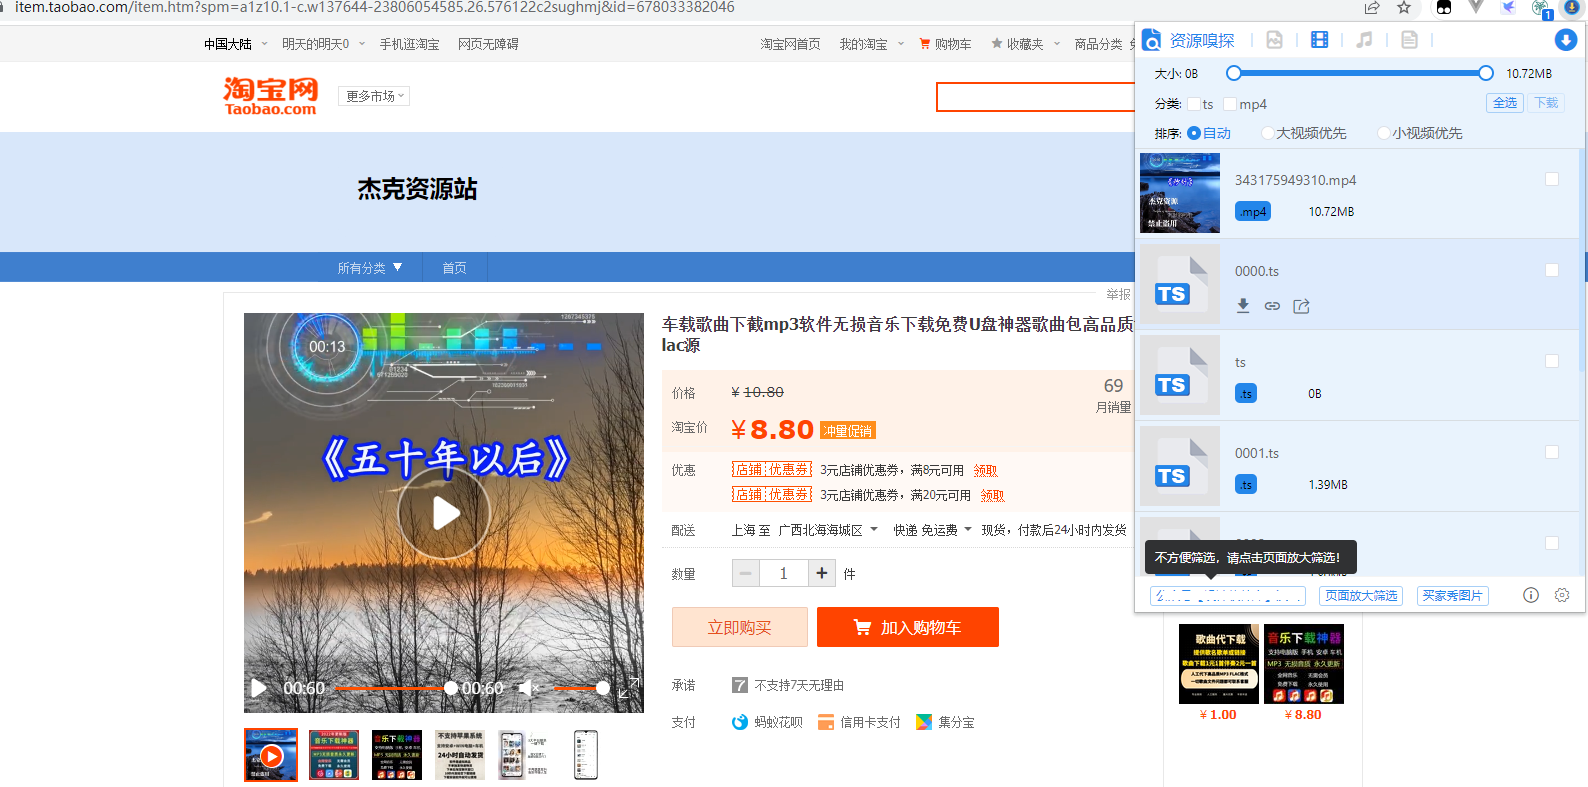Open 0000.ts in new tab icon
The width and height of the screenshot is (1588, 787).
tap(1301, 306)
